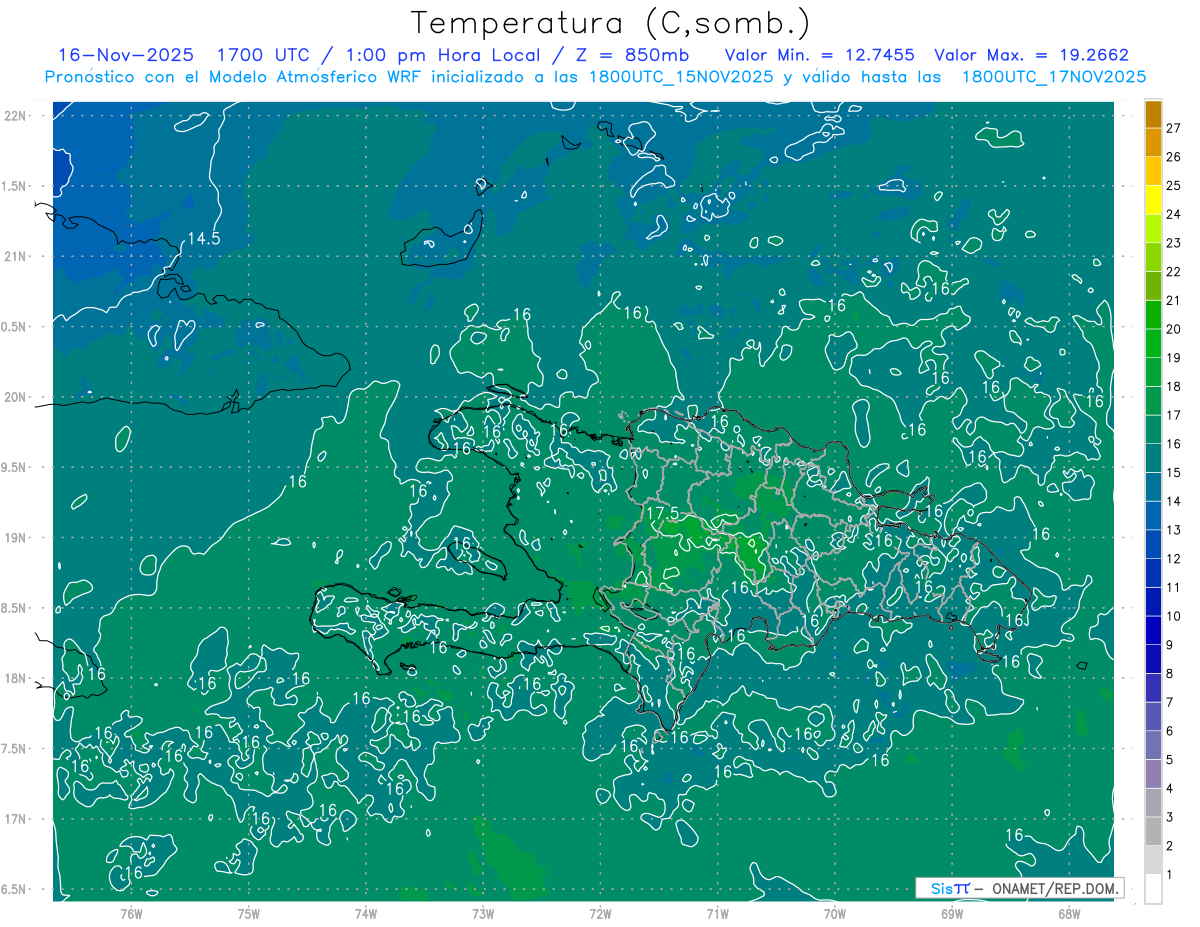Click the colorbar scale number "13"
Image resolution: width=1200 pixels, height=927 pixels.
click(1174, 530)
